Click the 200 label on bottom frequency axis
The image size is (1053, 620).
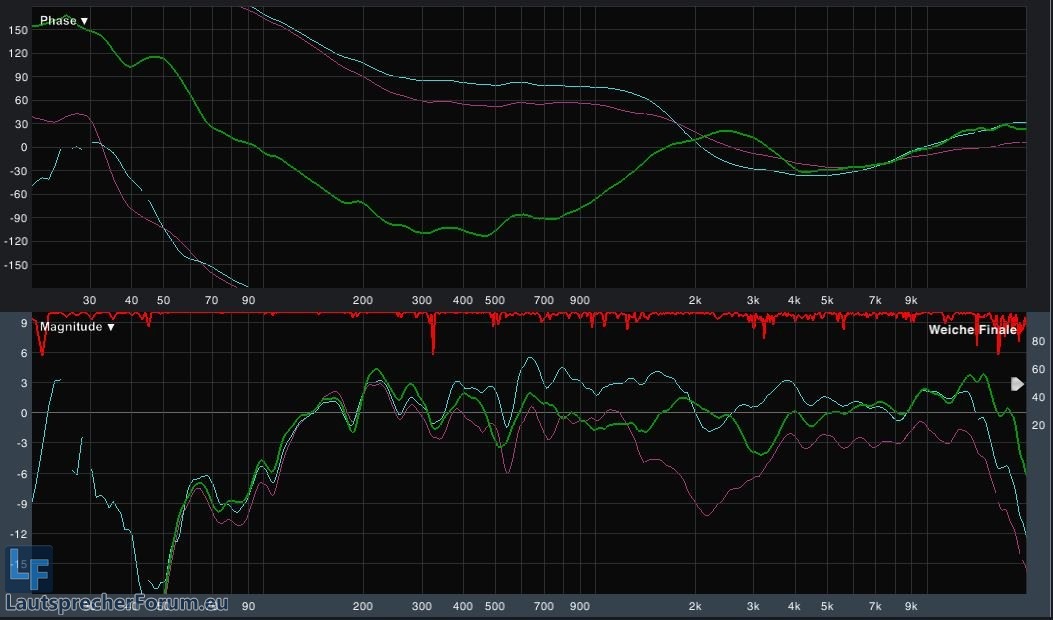tap(362, 606)
